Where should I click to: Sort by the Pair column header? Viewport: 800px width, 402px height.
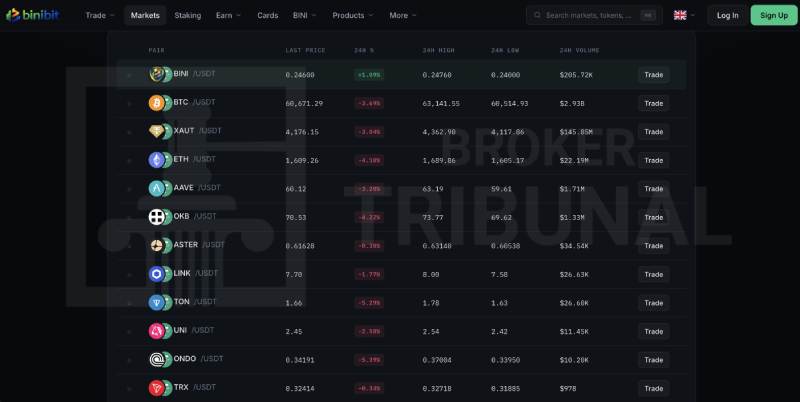click(157, 51)
